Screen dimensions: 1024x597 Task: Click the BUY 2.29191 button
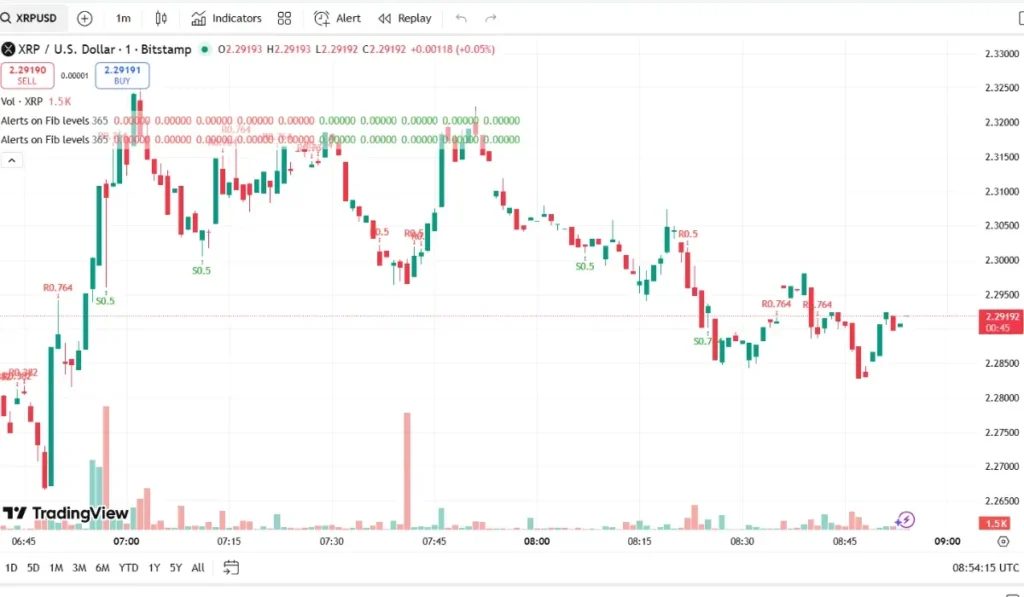tap(122, 75)
